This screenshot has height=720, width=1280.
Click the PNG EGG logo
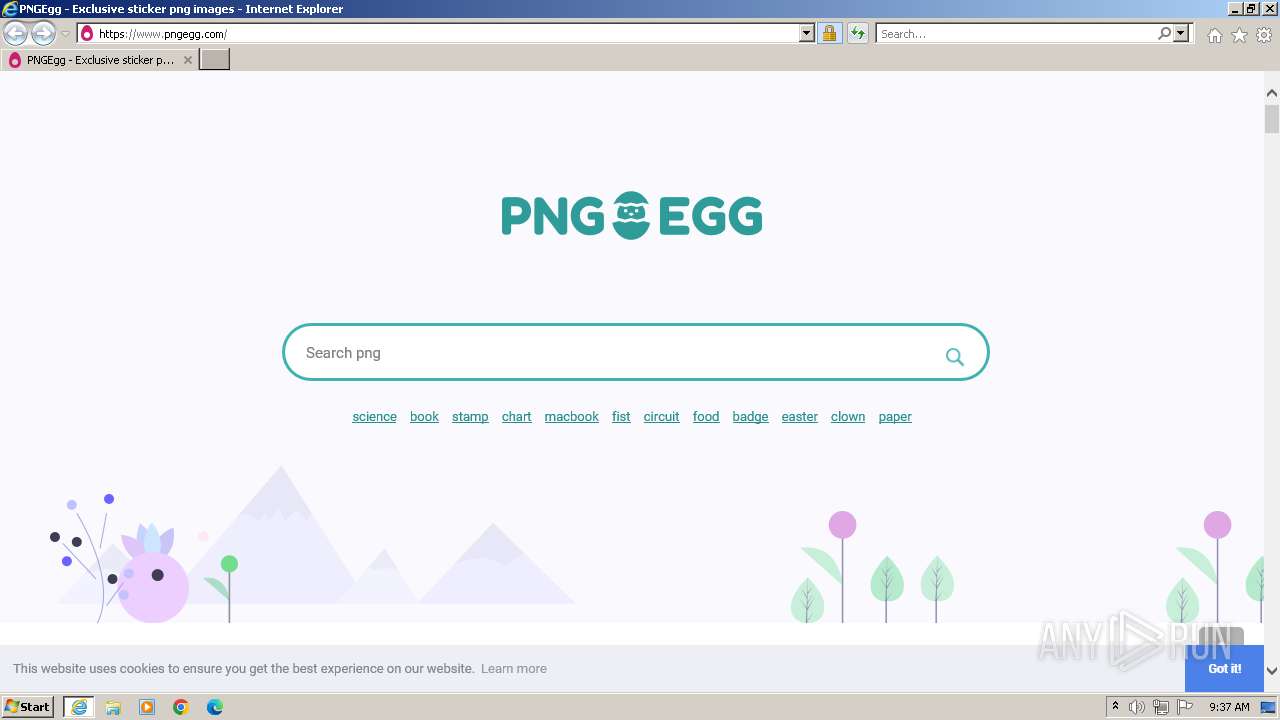[632, 215]
